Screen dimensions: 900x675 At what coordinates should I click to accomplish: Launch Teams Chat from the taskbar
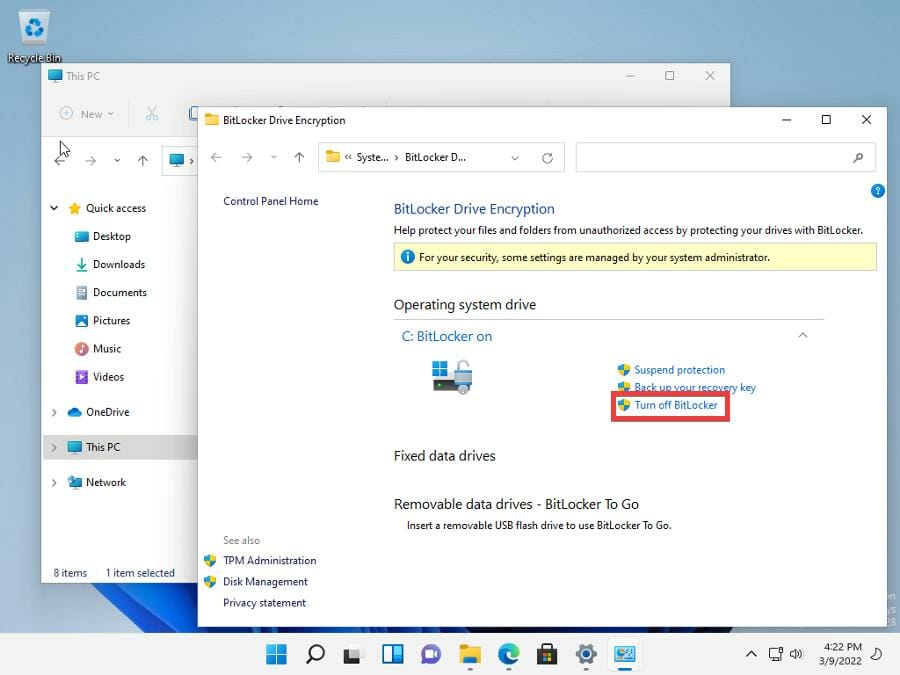tap(430, 653)
